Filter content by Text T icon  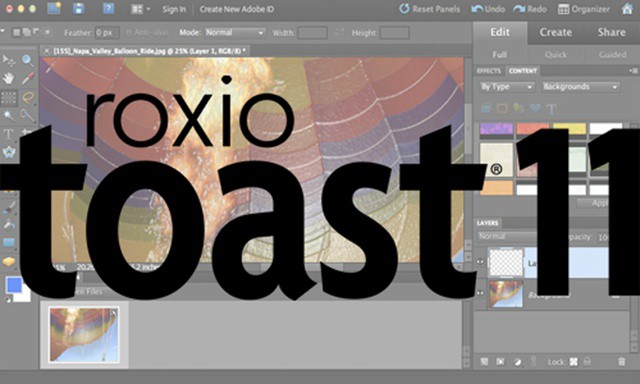551,109
